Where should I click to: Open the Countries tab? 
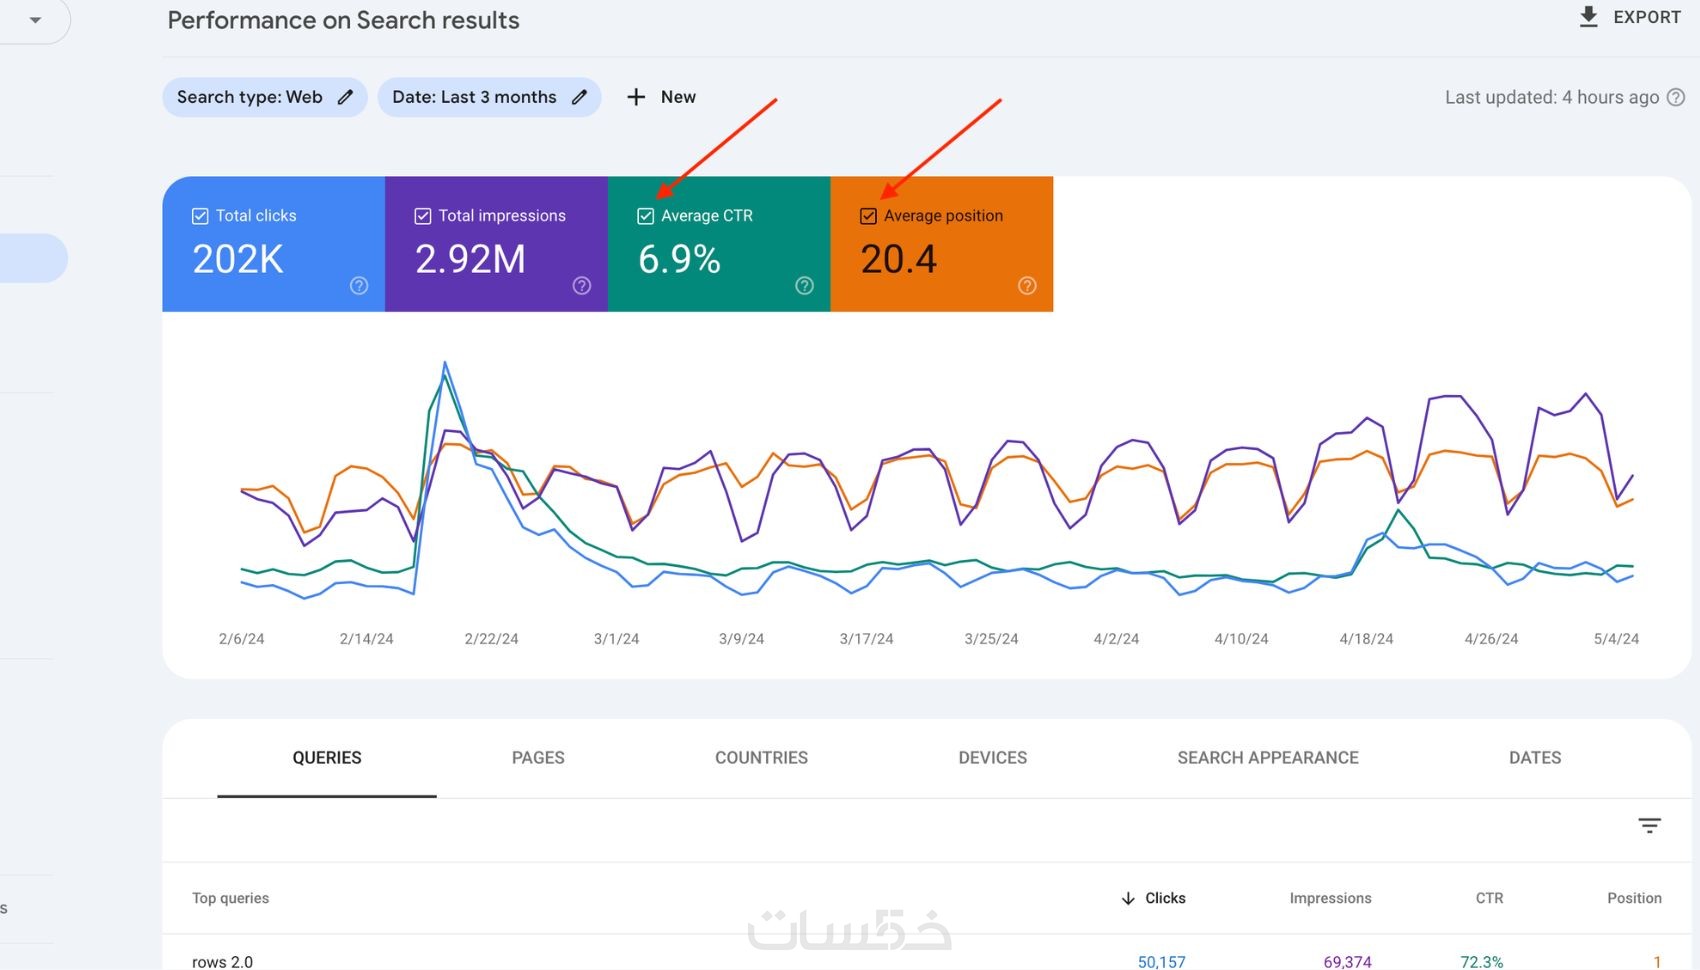tap(761, 758)
